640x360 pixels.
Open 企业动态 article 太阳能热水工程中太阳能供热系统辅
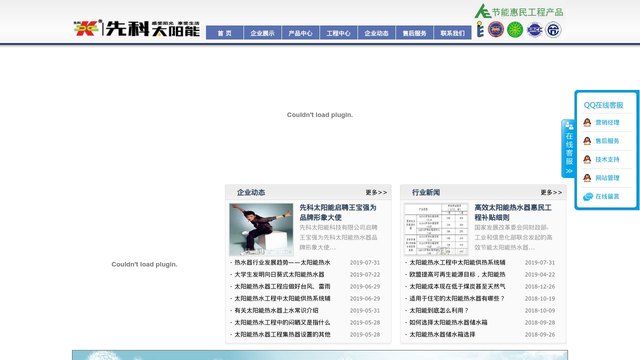282,298
